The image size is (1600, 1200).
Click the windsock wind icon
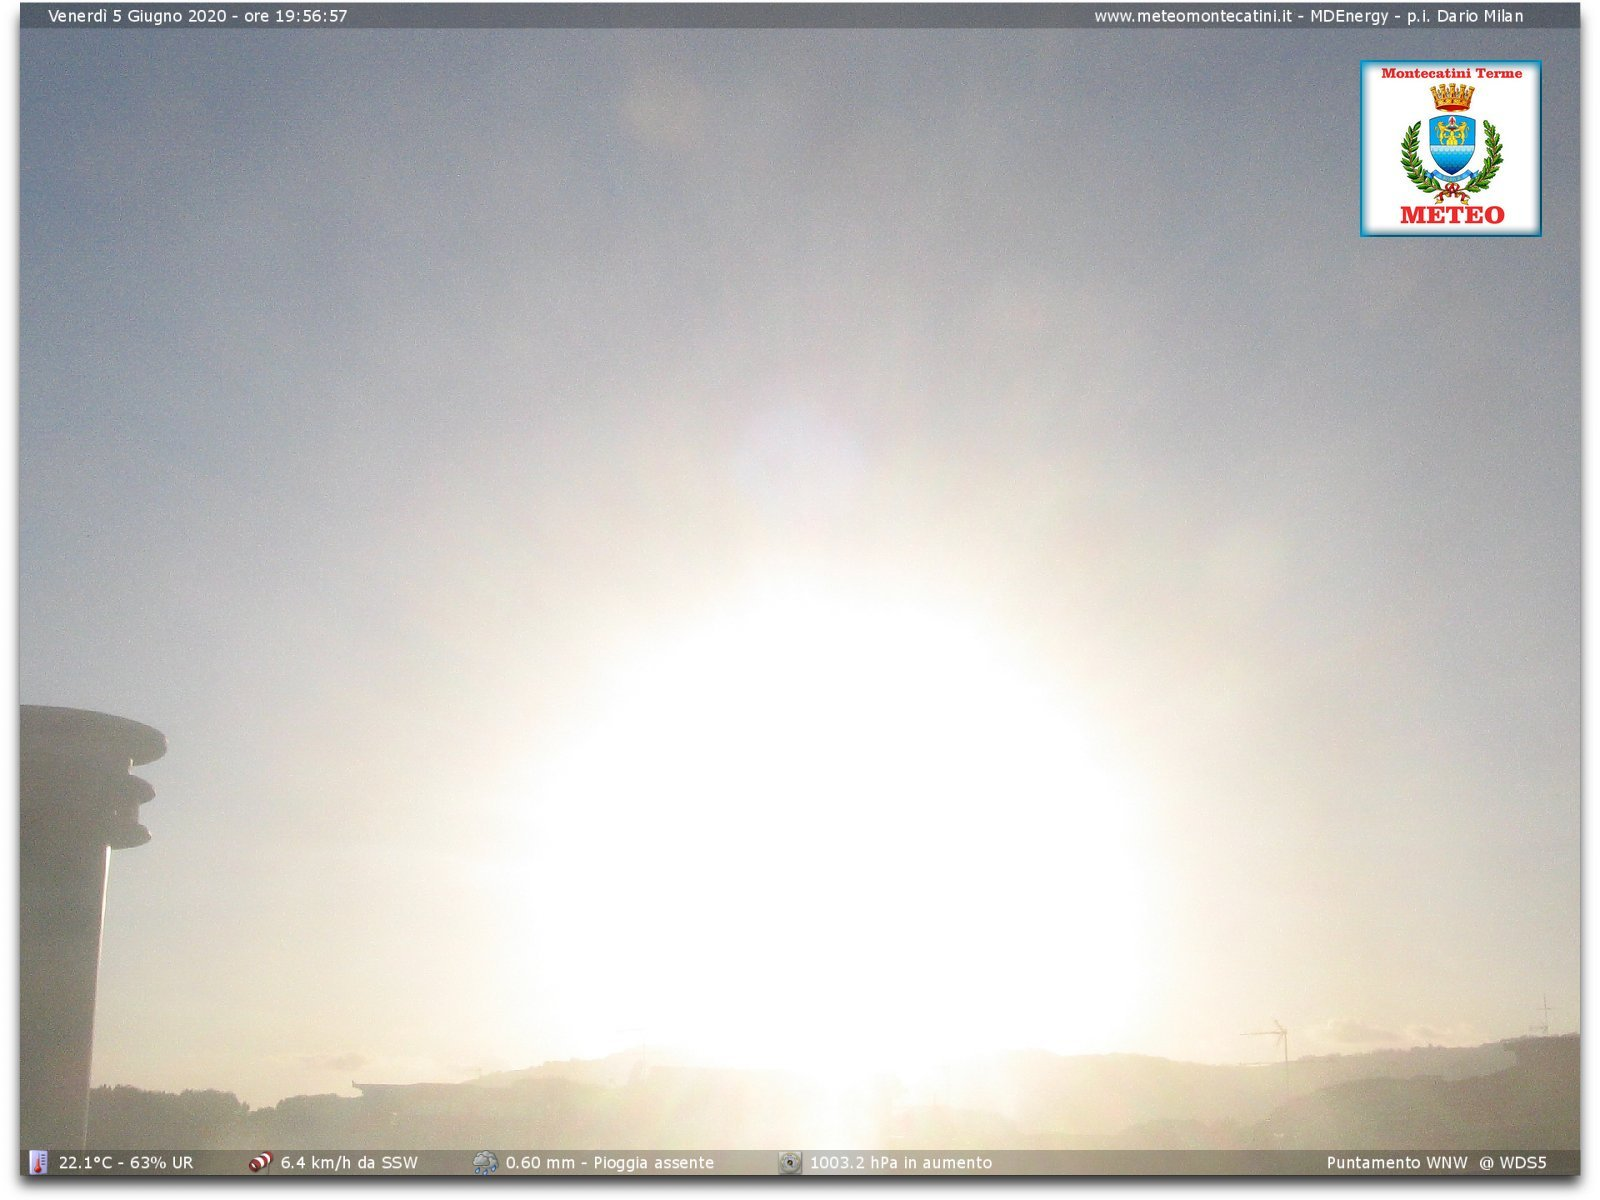[260, 1162]
